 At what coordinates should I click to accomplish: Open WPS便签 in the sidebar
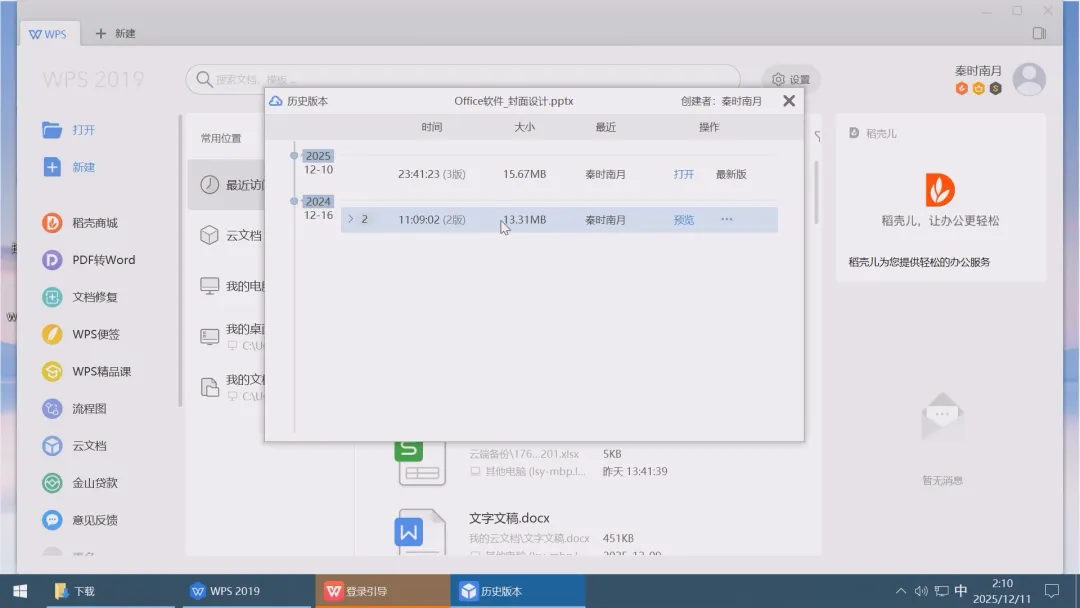coord(81,334)
